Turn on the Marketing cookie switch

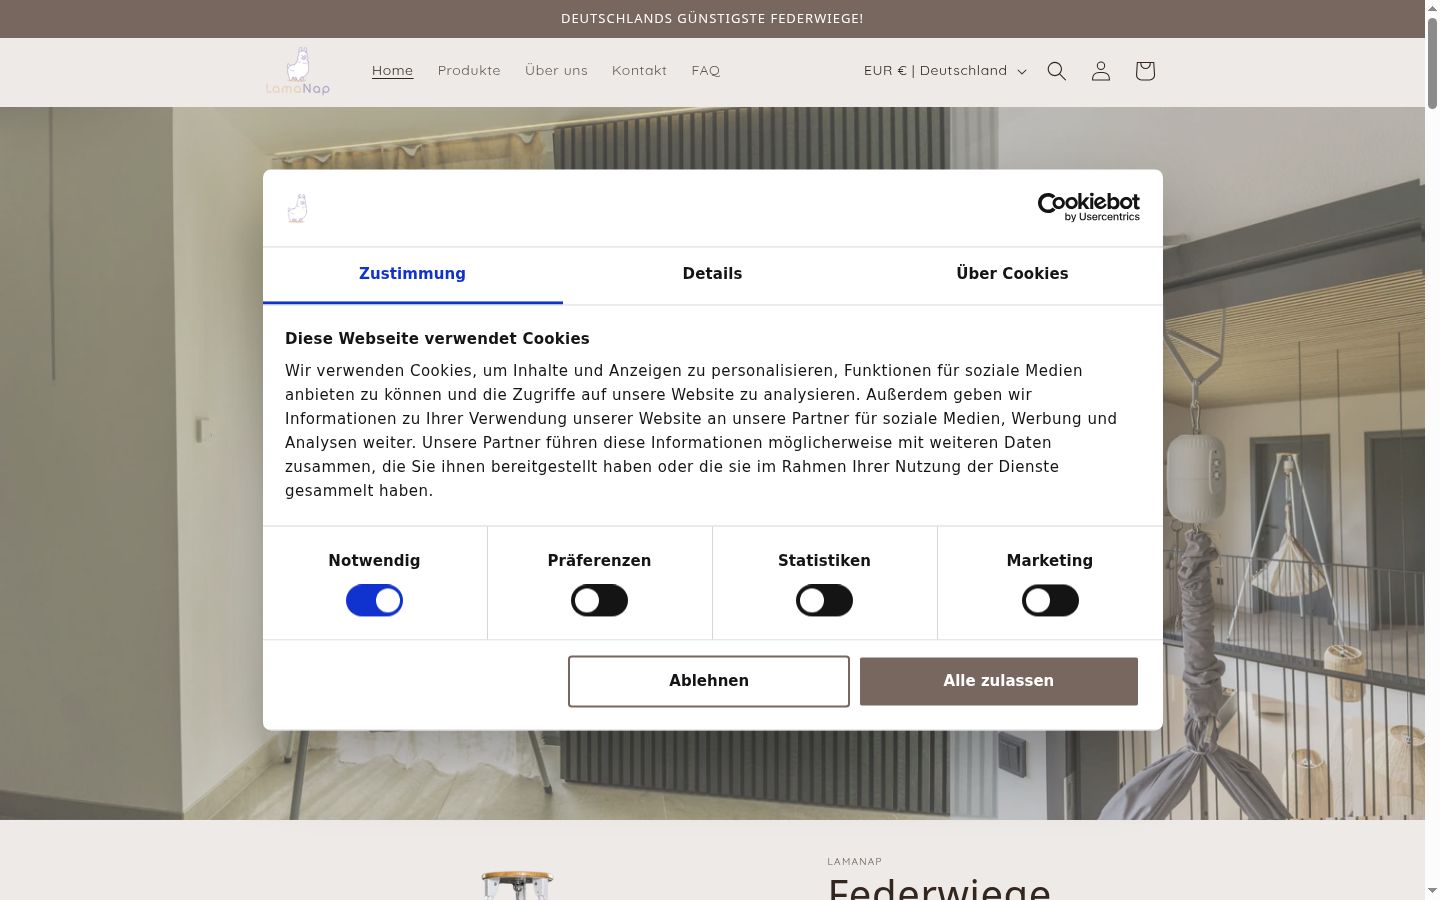click(1050, 601)
